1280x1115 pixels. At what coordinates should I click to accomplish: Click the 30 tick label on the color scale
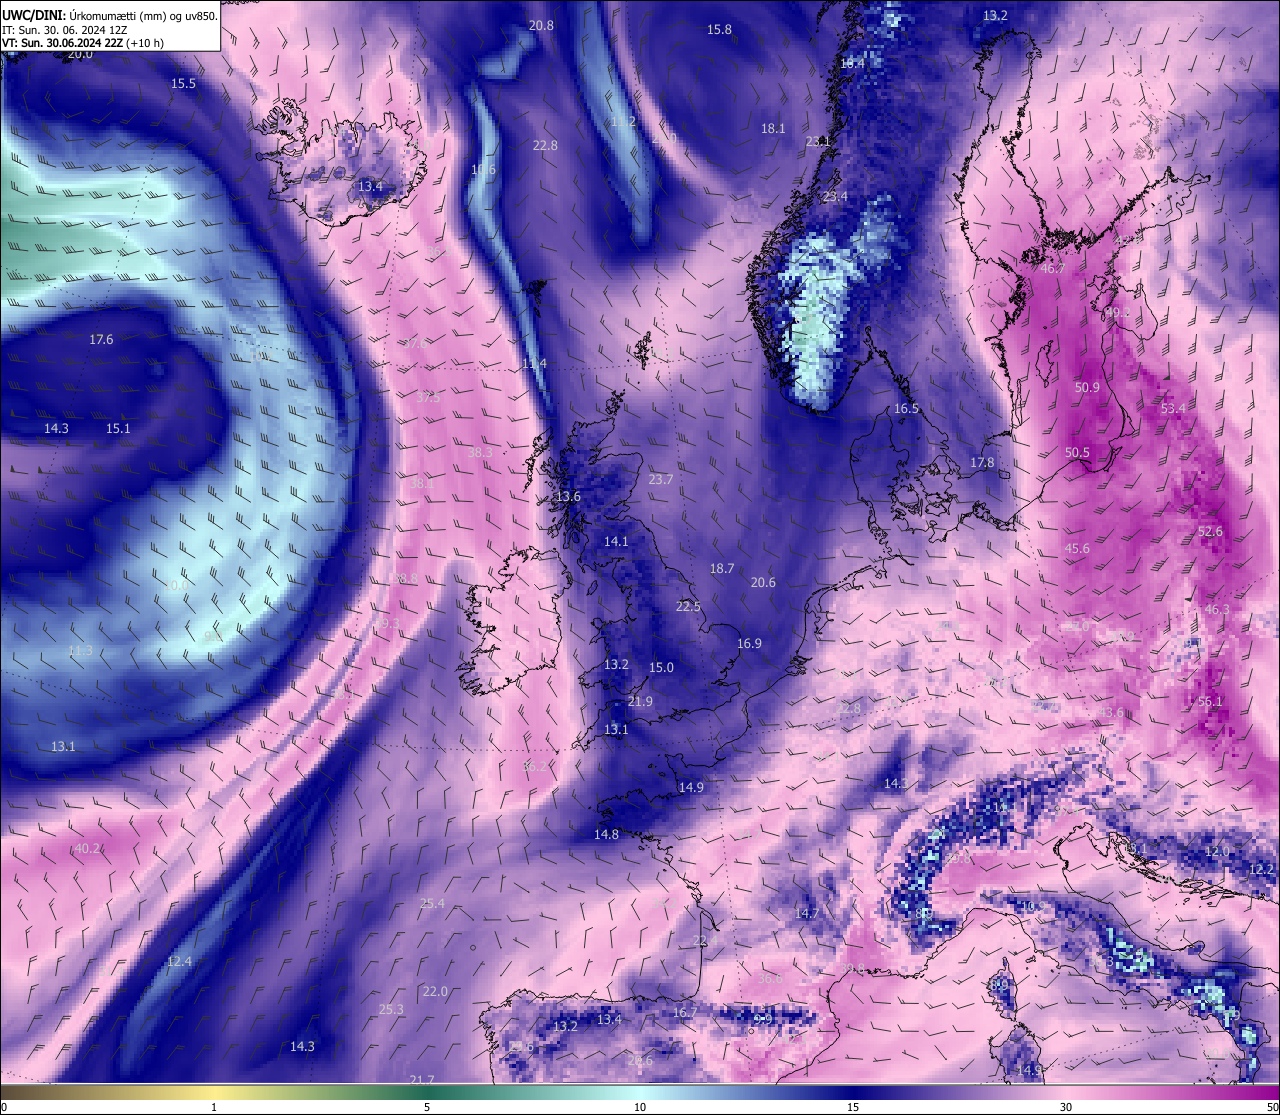point(1066,1107)
